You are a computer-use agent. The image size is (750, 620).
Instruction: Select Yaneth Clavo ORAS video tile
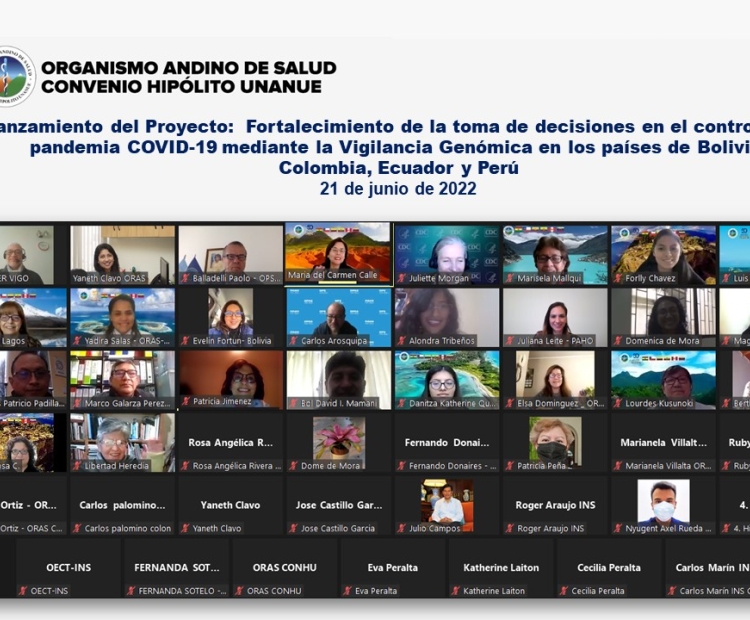[x=122, y=254]
